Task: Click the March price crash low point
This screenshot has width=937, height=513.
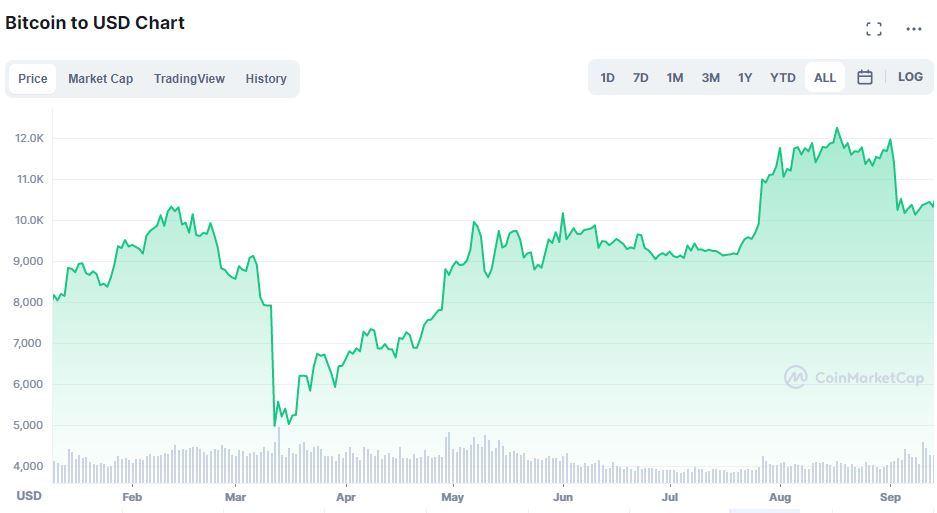Action: tap(275, 426)
